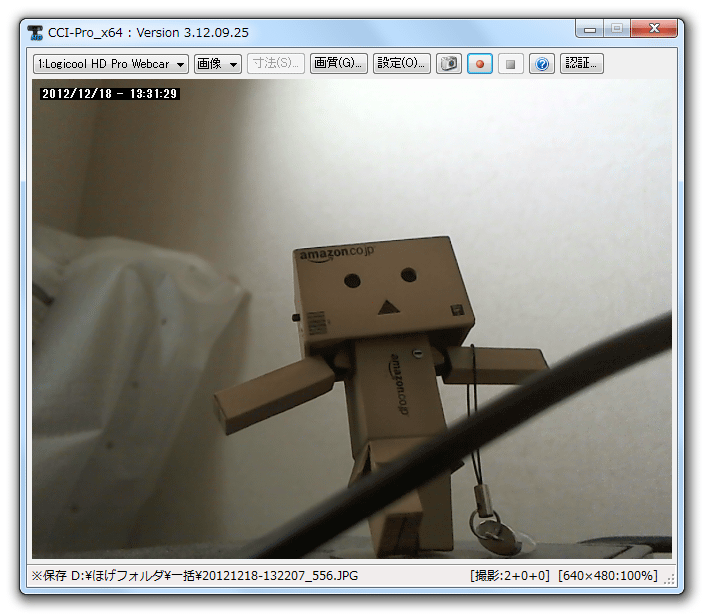Click the 認証... authentication button

(x=582, y=63)
